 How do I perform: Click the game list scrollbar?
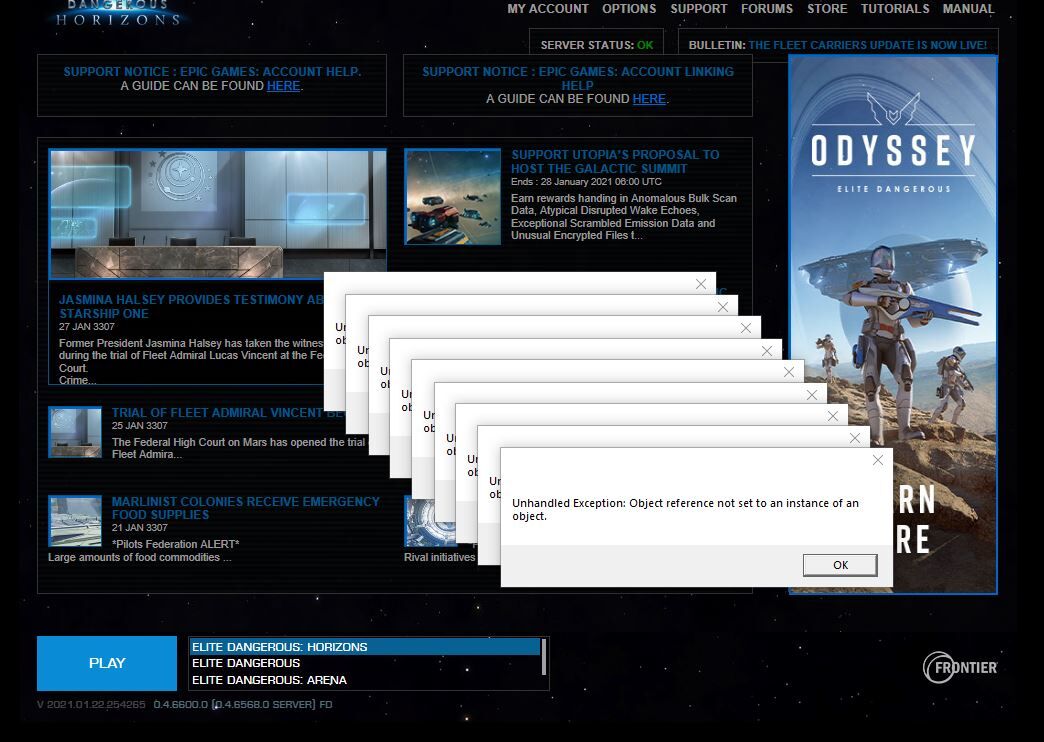tap(544, 657)
